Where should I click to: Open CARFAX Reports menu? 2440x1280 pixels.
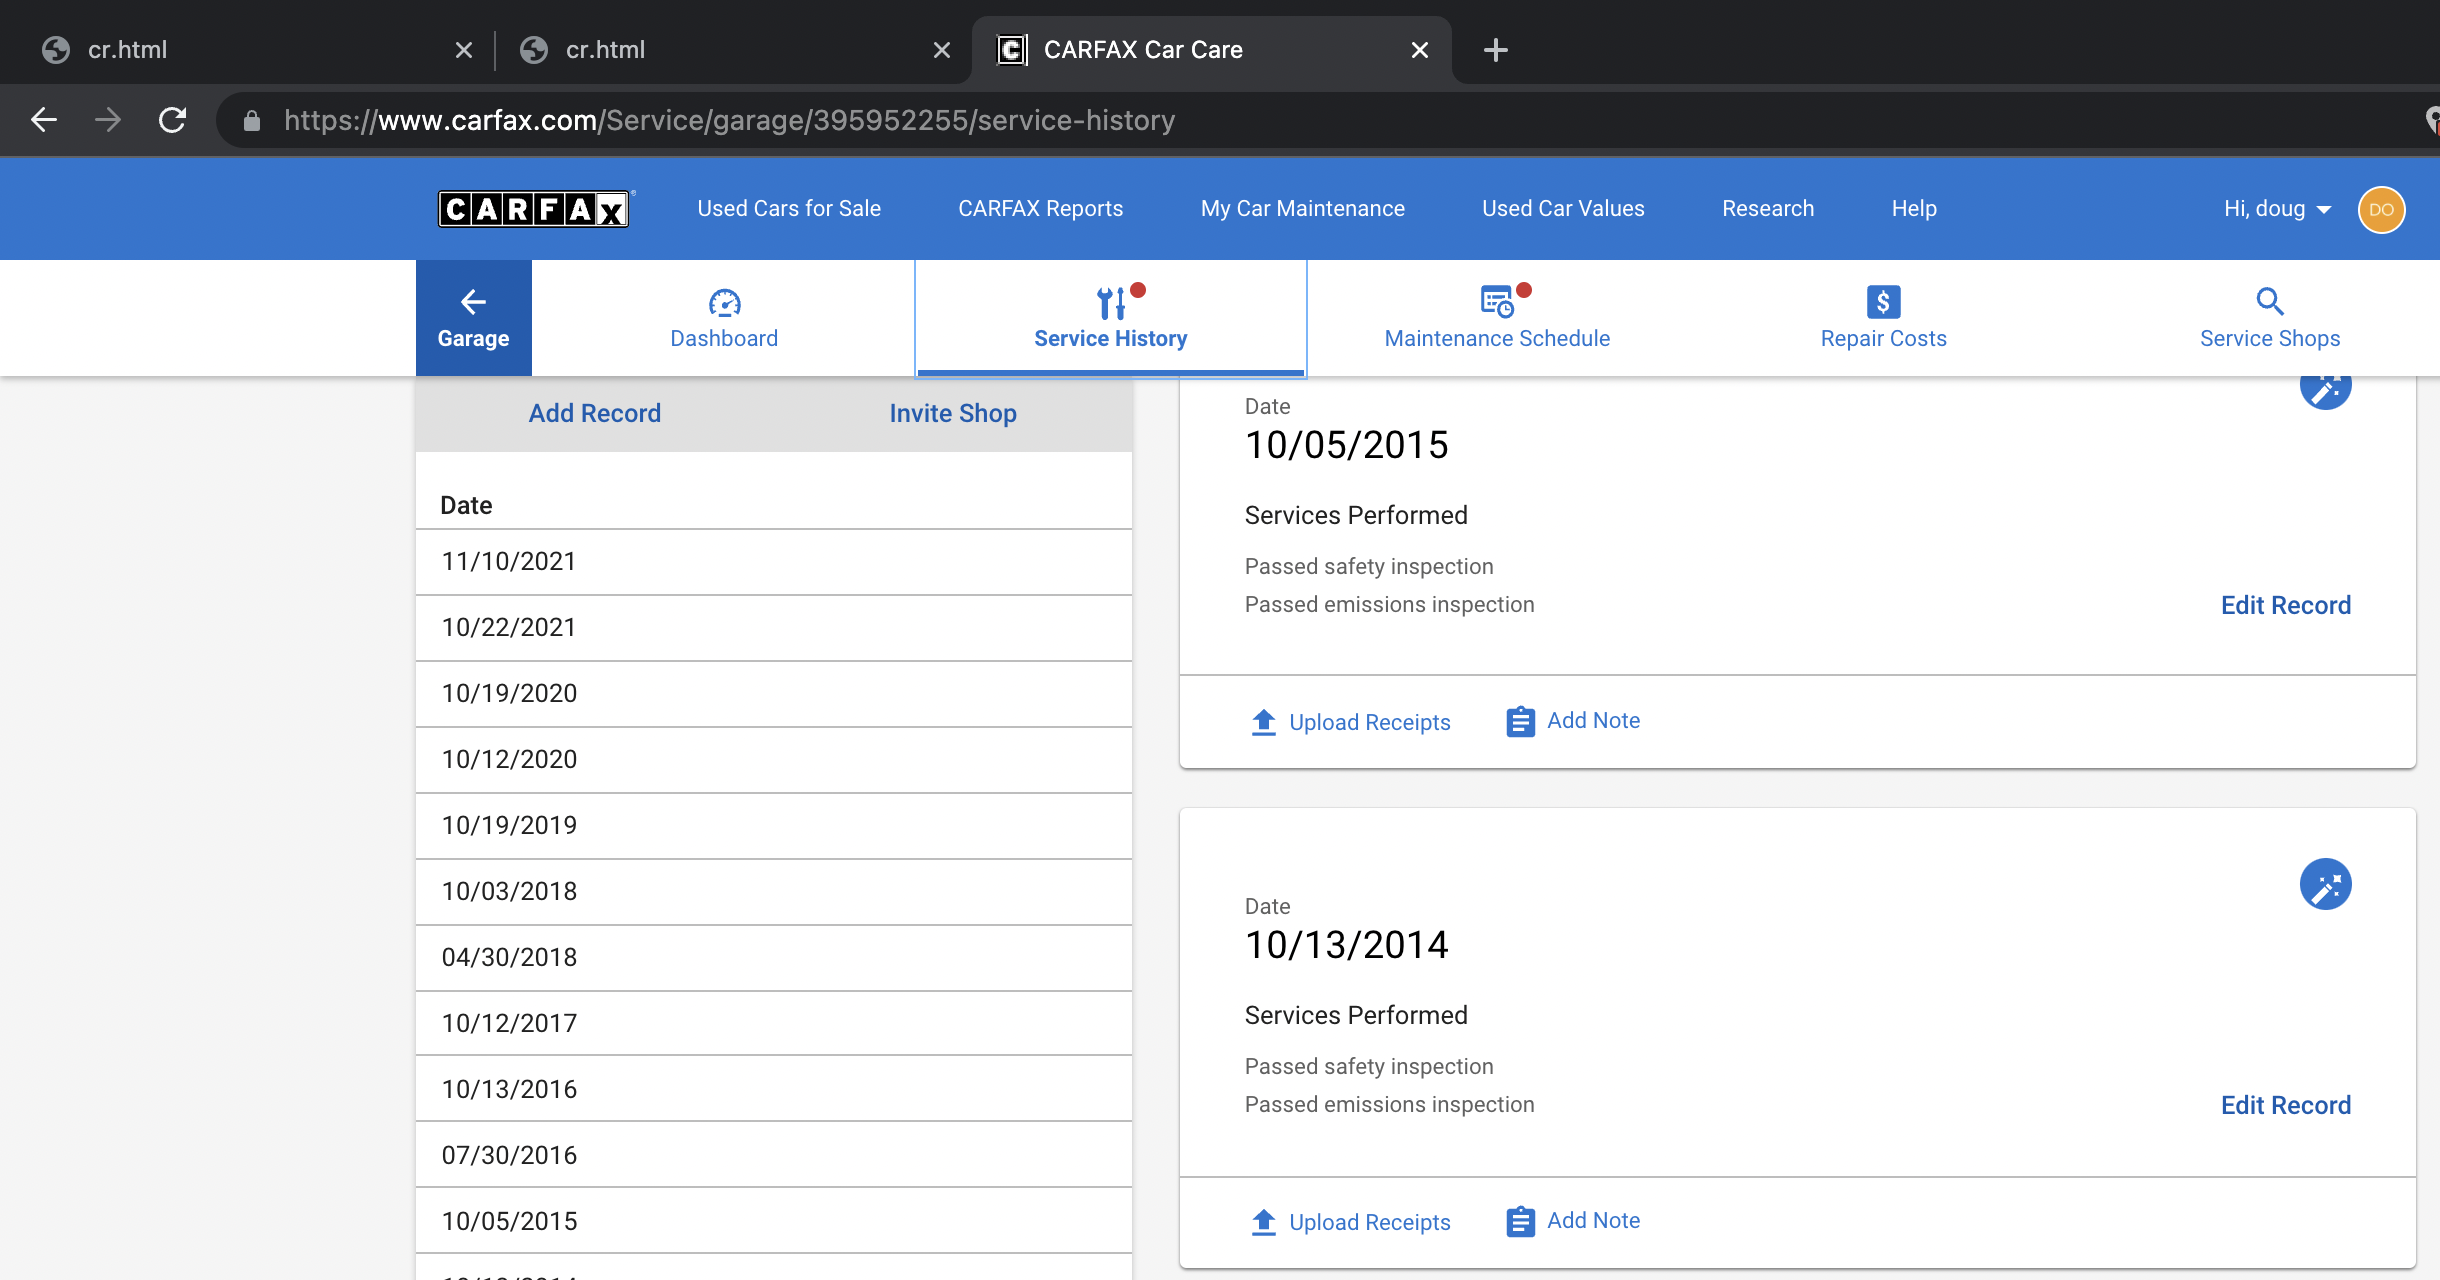[1040, 209]
